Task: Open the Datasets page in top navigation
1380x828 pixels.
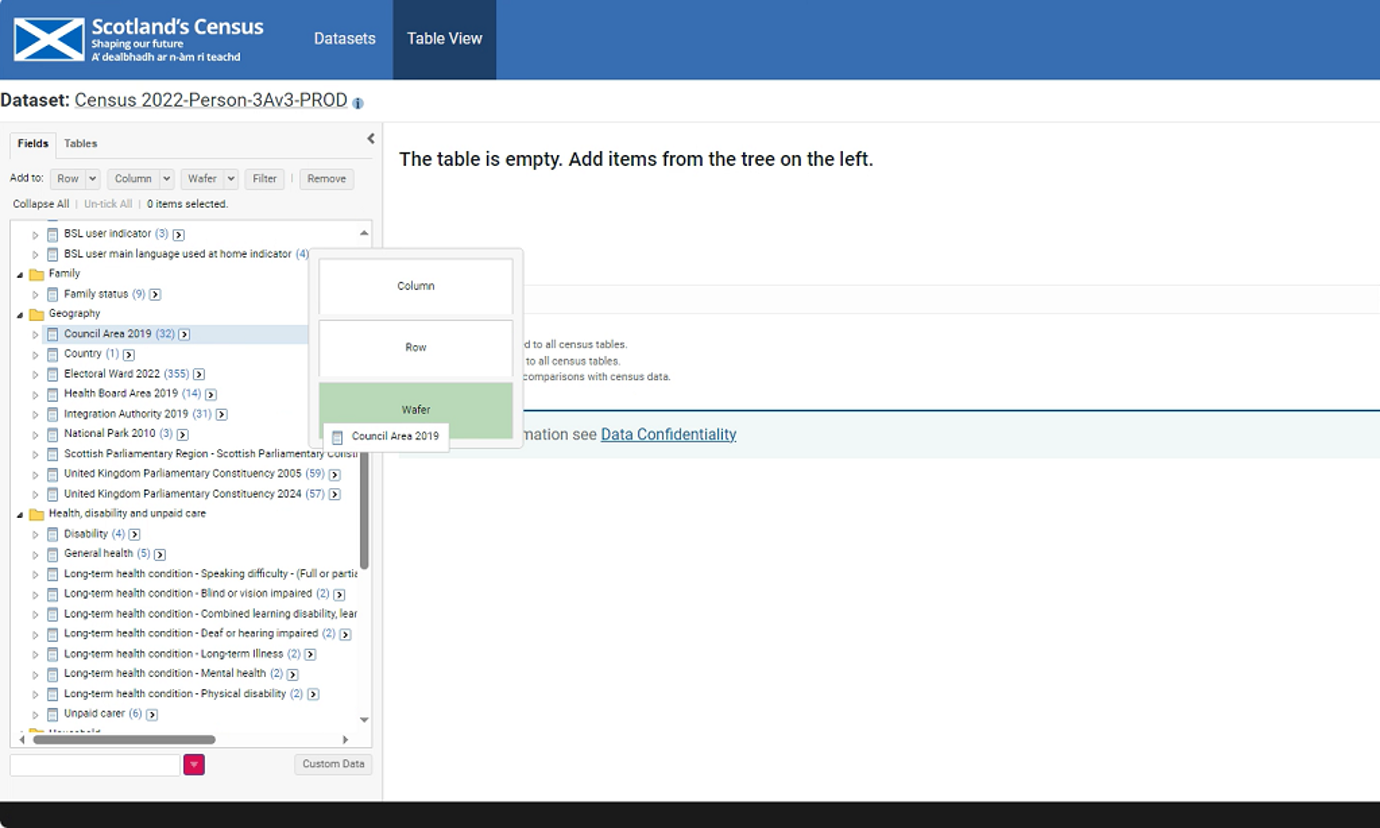Action: click(x=344, y=39)
